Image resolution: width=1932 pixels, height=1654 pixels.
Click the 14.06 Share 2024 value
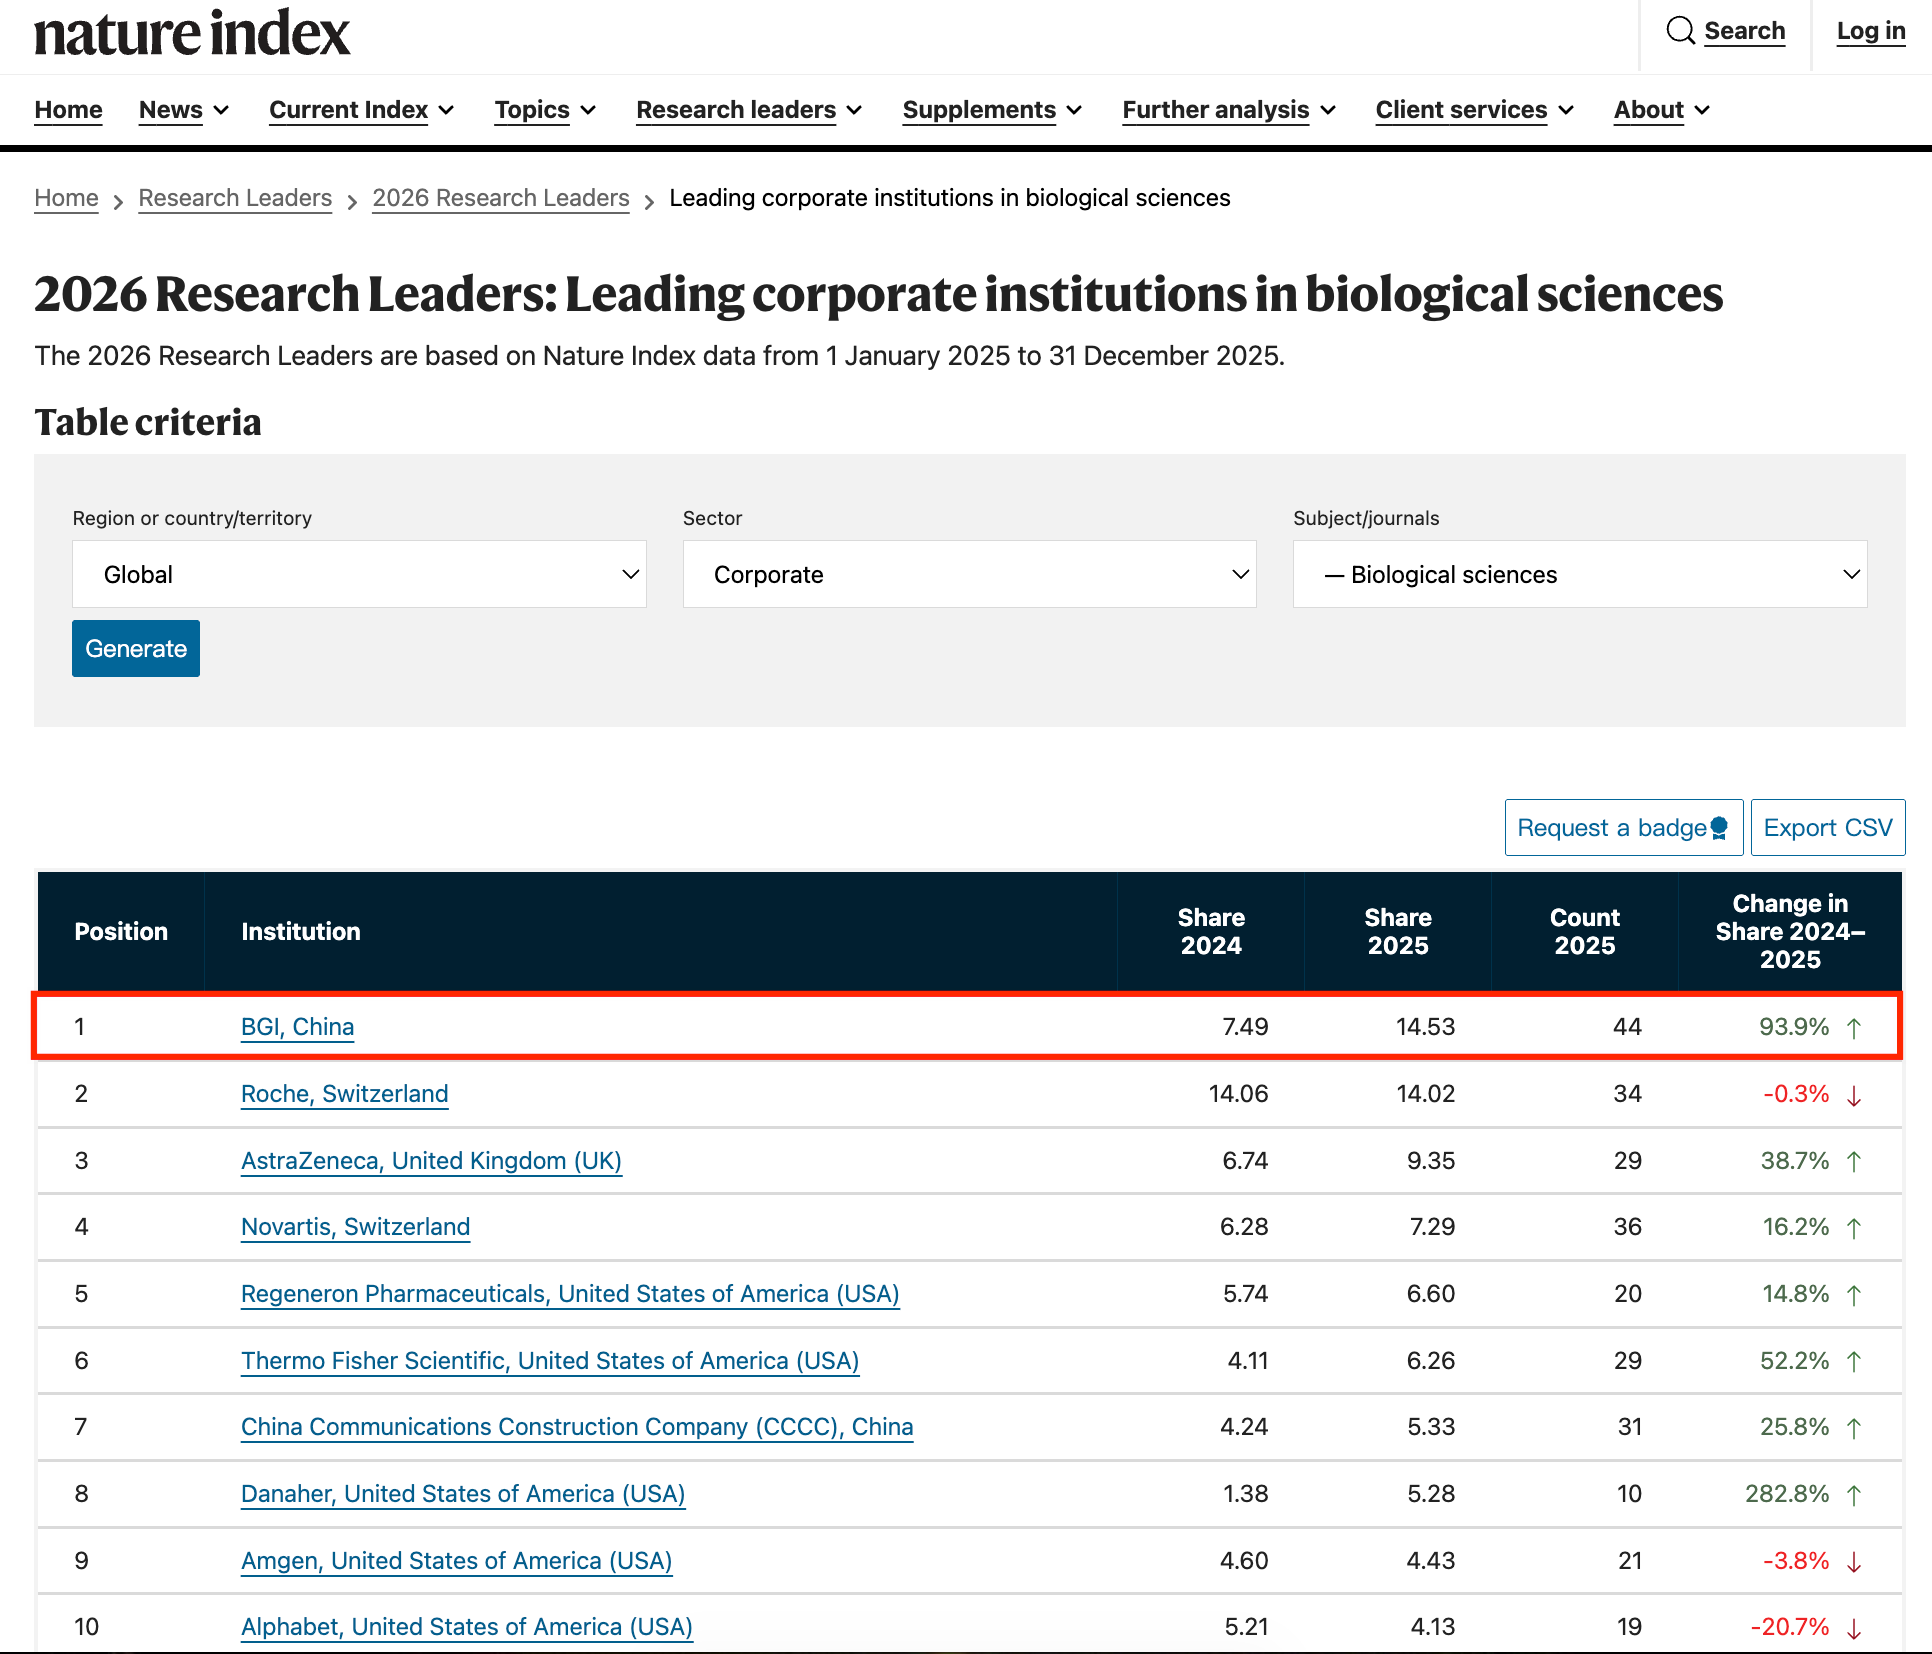pos(1238,1094)
